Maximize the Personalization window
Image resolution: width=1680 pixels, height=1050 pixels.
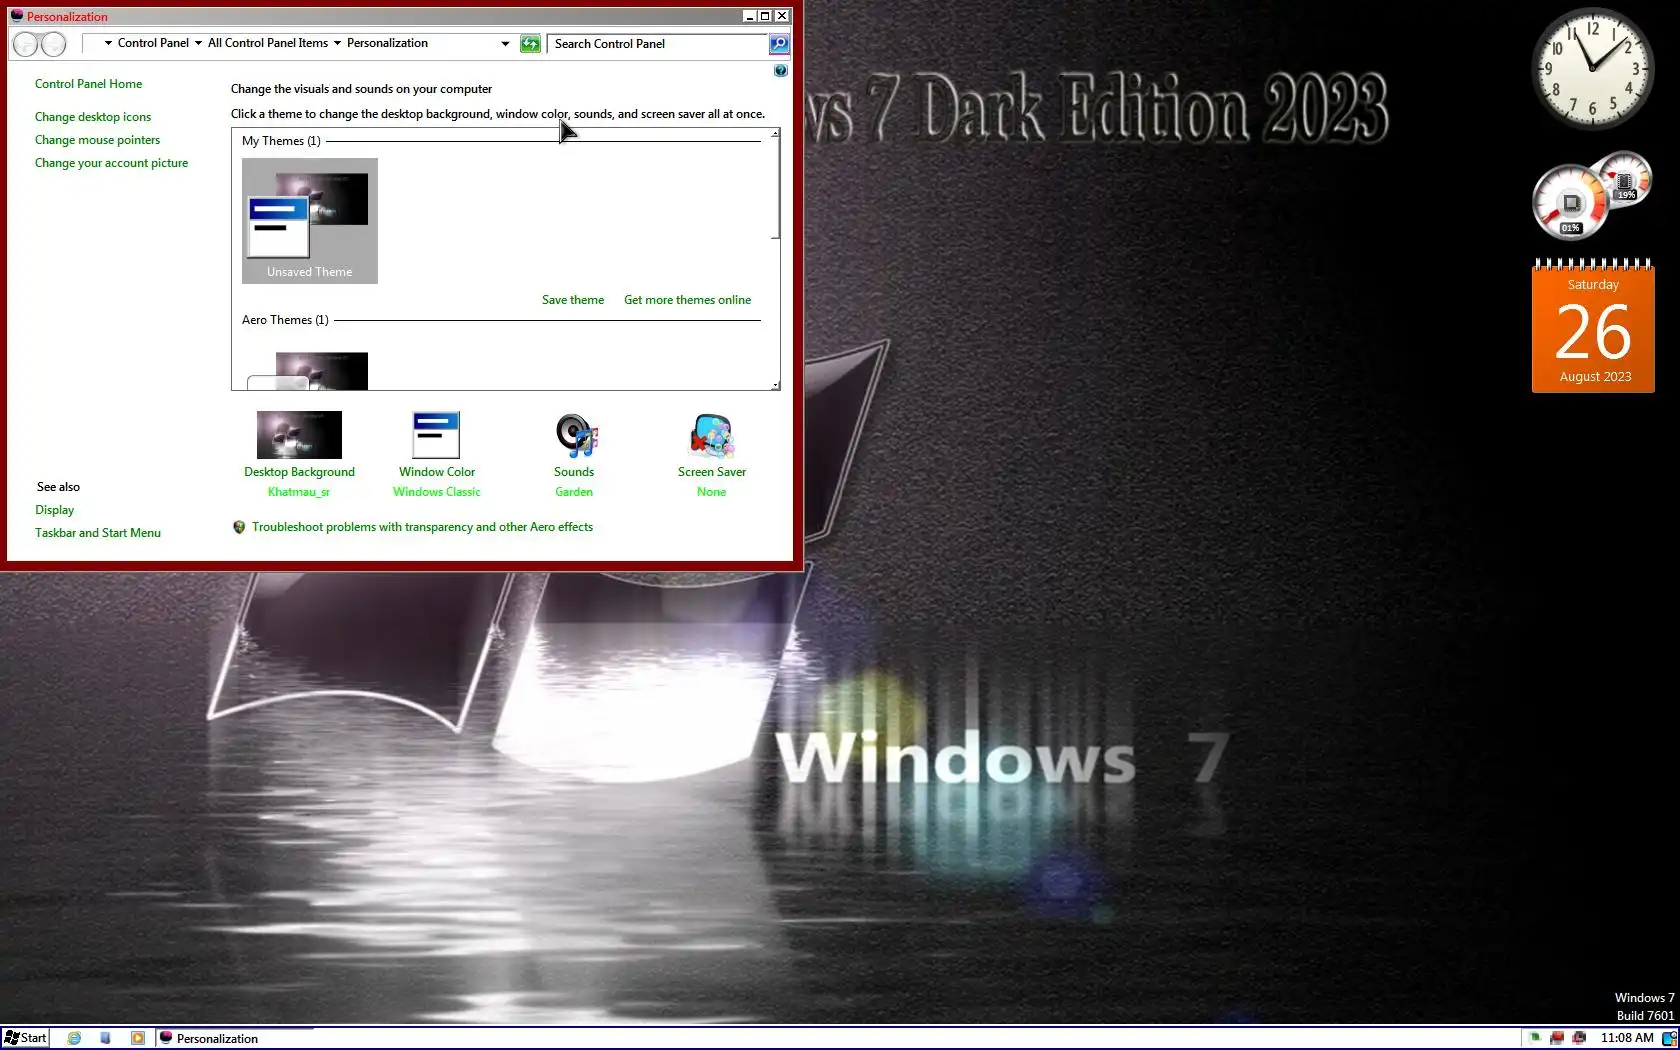[x=765, y=16]
